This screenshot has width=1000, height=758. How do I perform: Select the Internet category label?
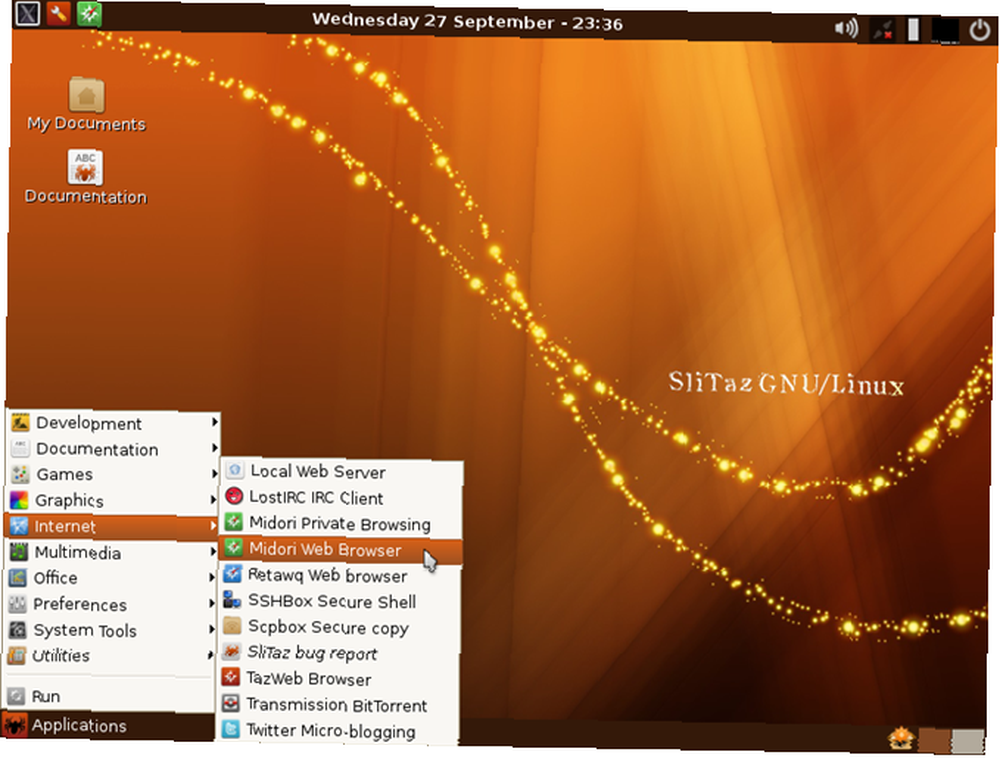coord(65,527)
